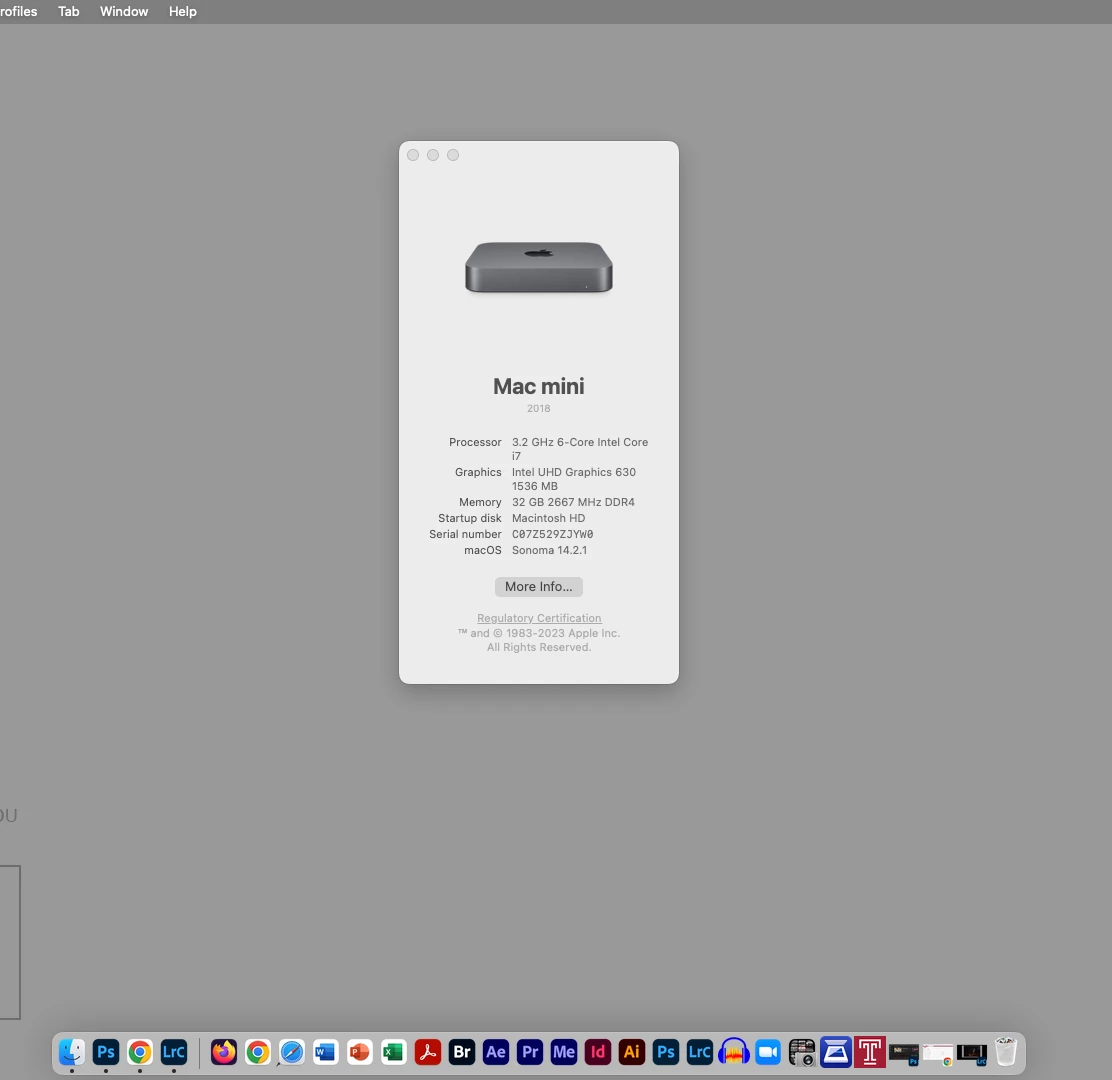Restore the minimized Chrome window from Dock
The height and width of the screenshot is (1080, 1112).
[938, 1054]
